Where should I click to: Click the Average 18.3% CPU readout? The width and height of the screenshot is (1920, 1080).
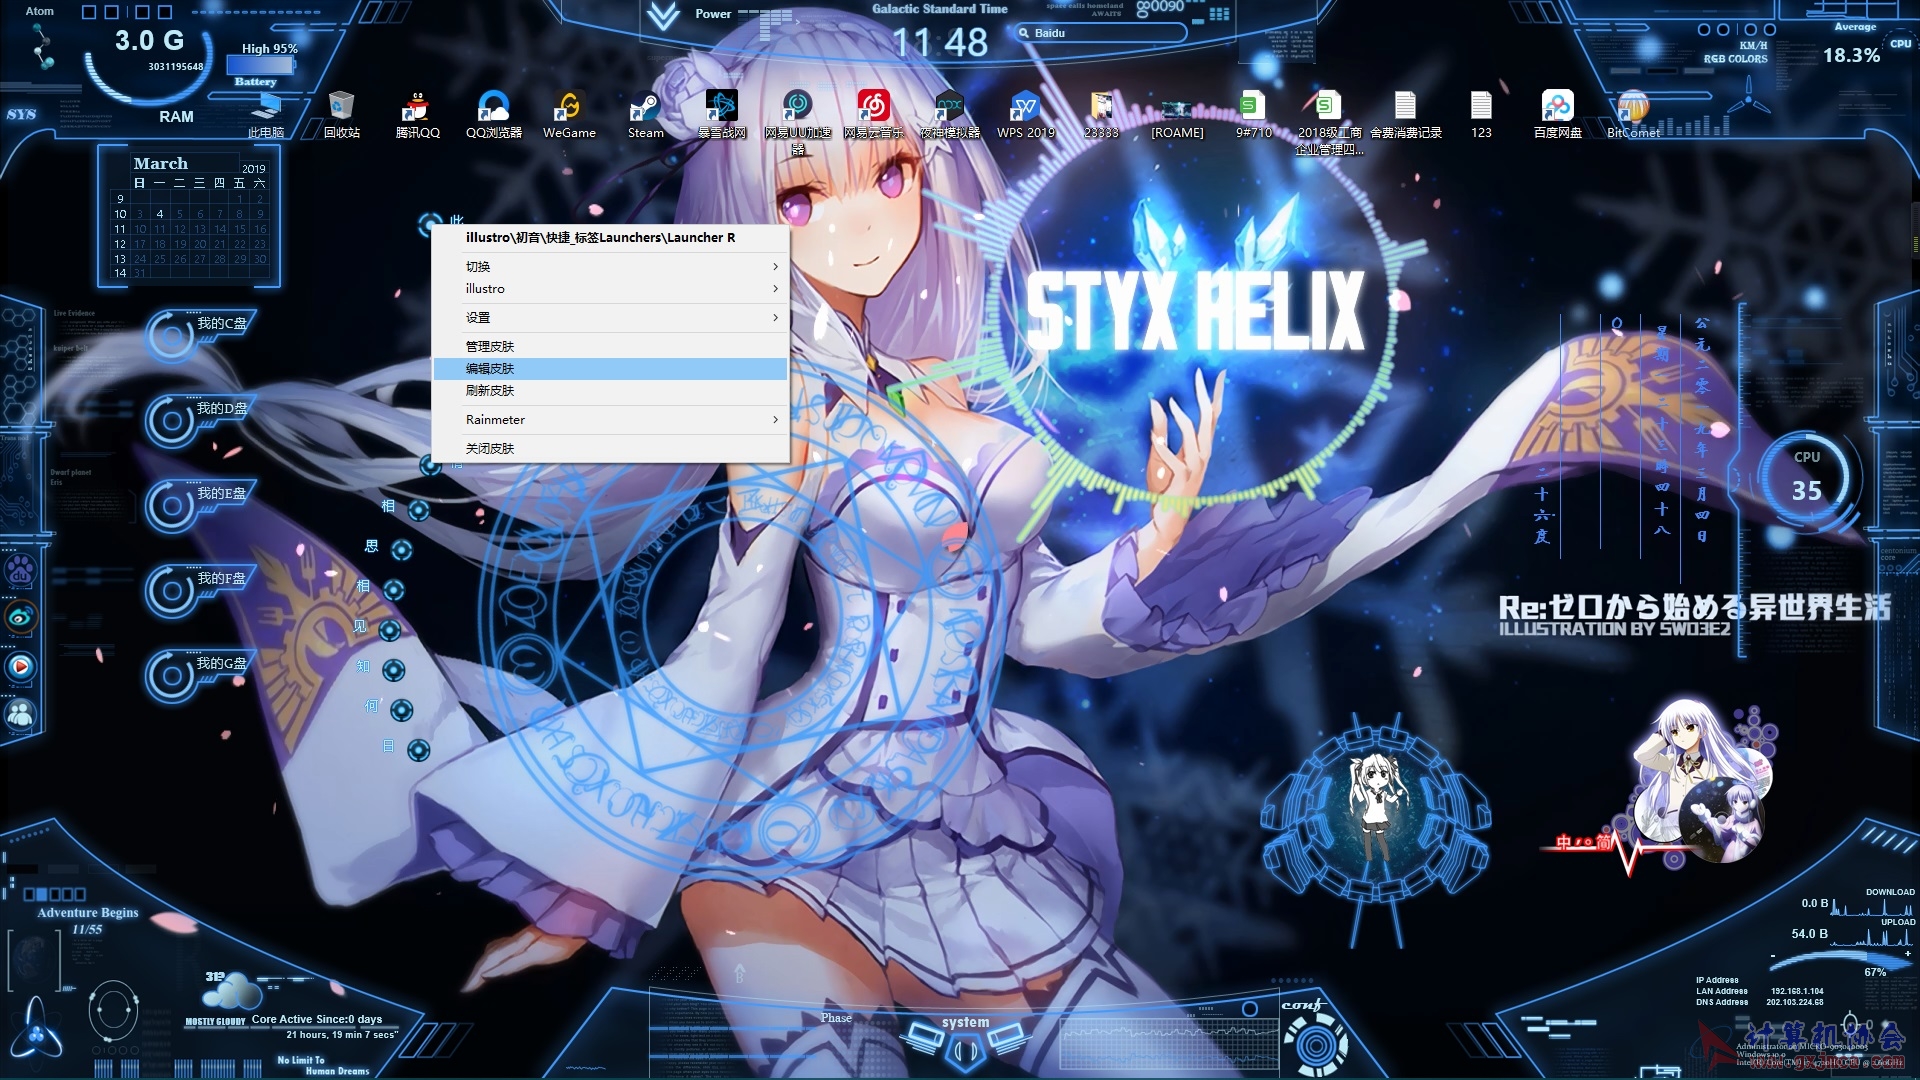(1852, 55)
